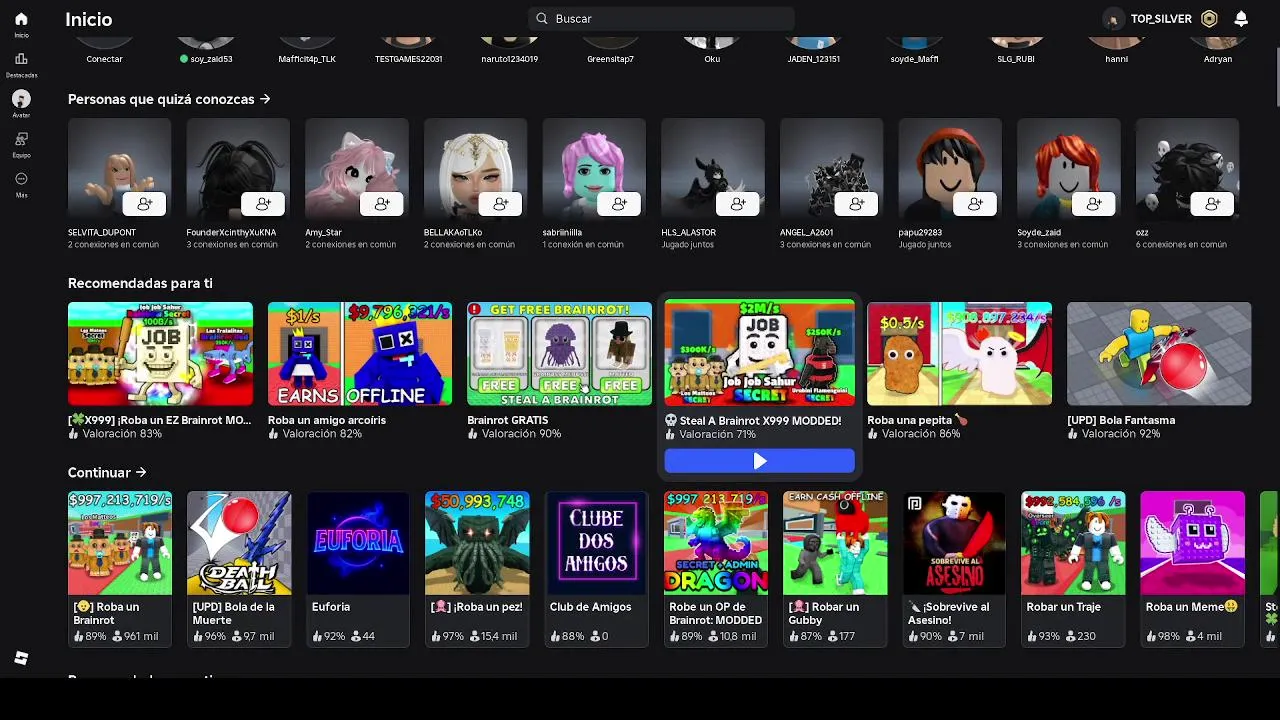Open Adryan friend profile

[1218, 50]
